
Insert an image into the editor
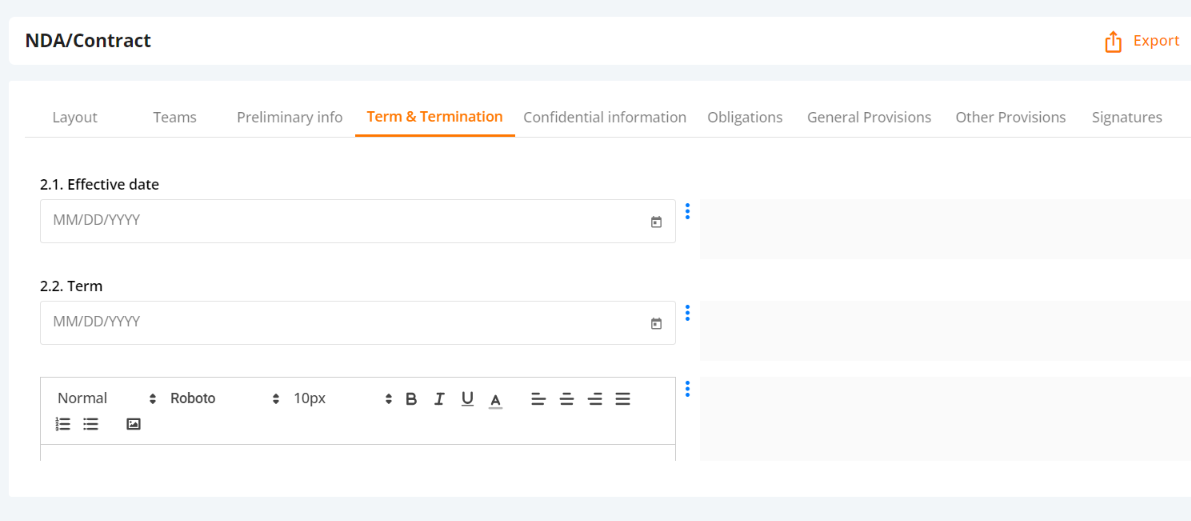pos(134,424)
